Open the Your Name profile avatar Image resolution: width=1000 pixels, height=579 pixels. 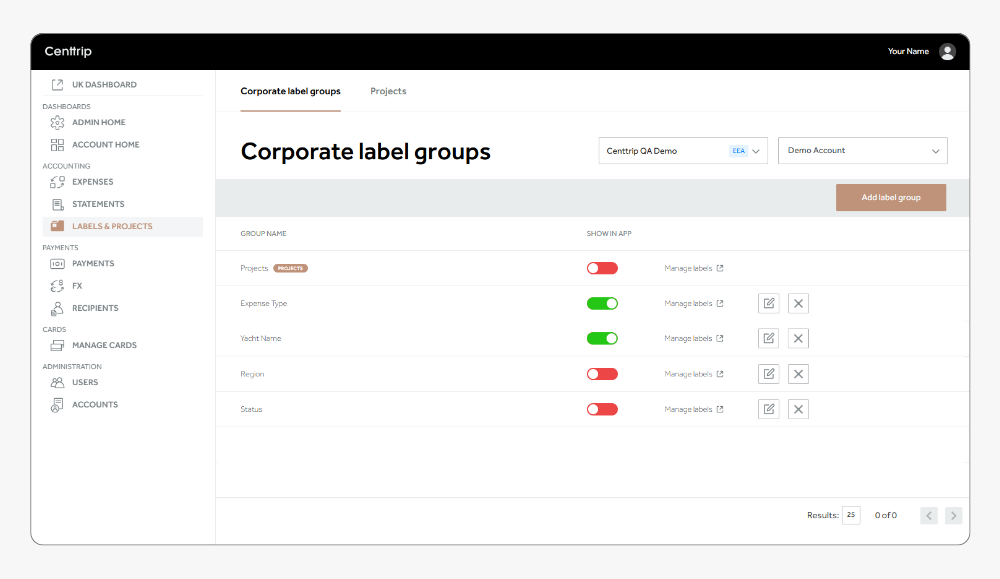click(x=946, y=51)
